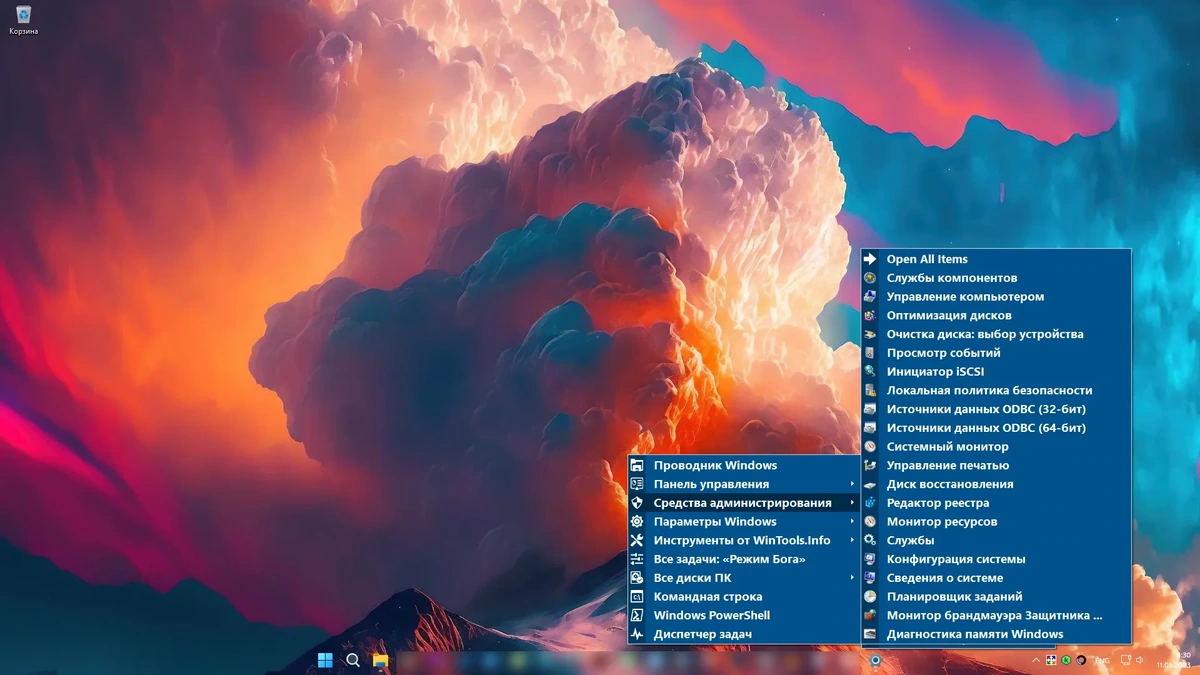Expand Инструменты от WinTools.Info submenu arrow
Viewport: 1200px width, 675px height.
point(853,540)
